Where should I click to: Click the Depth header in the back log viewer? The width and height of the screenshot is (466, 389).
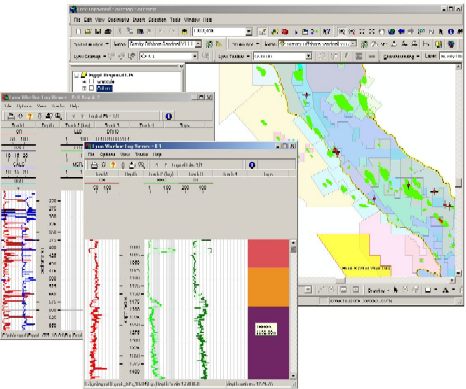47,125
